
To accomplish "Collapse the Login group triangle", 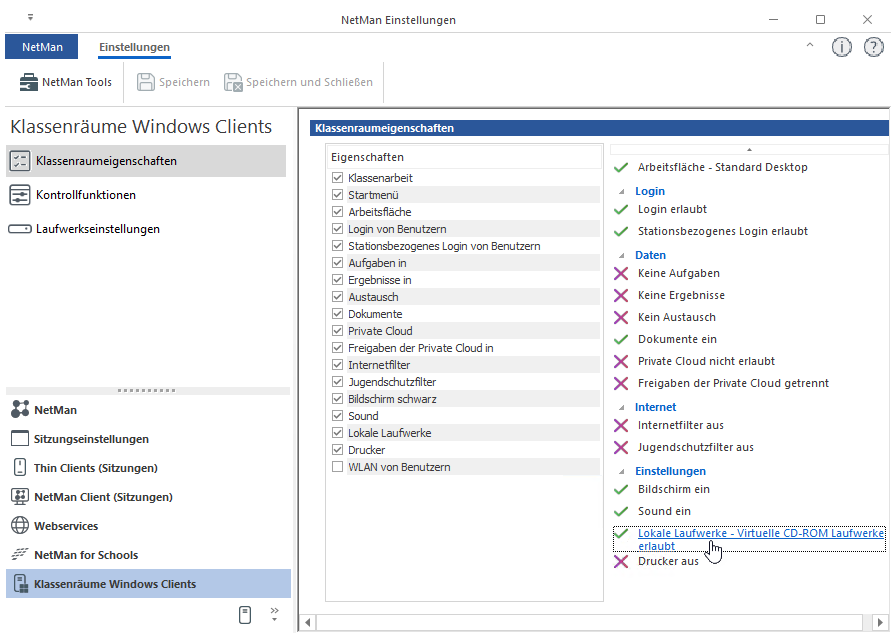I will coord(622,192).
